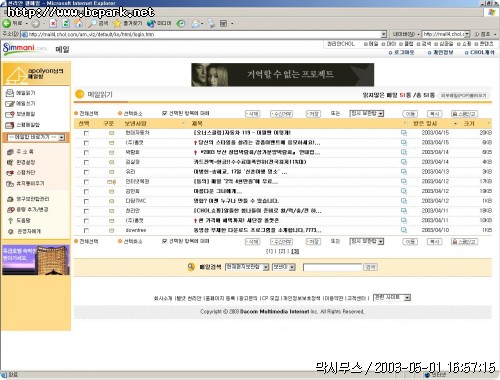Open 용량 추가/변경 in the sidebar

[32, 210]
